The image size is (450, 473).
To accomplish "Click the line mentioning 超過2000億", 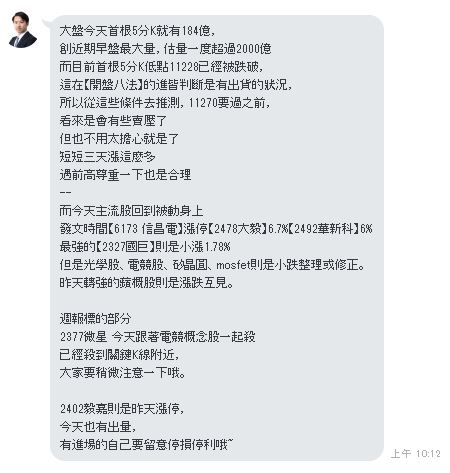I will click(x=165, y=49).
